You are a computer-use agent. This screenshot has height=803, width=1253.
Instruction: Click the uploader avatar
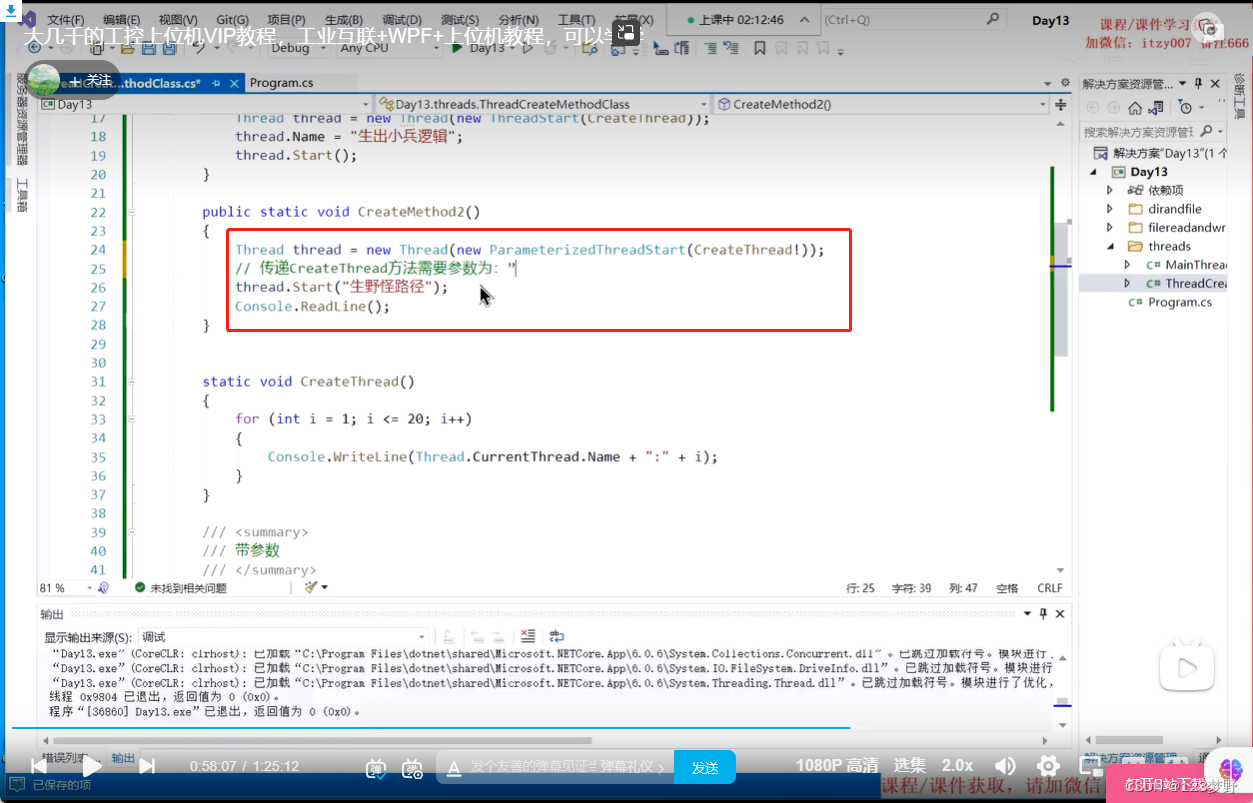44,80
